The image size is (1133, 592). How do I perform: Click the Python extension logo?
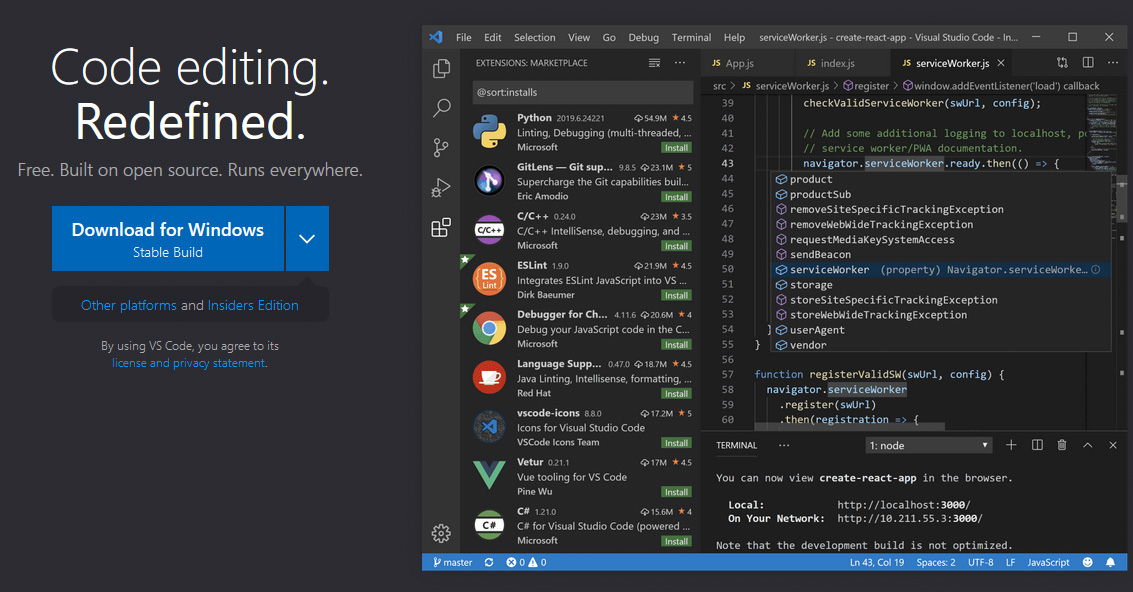click(489, 132)
